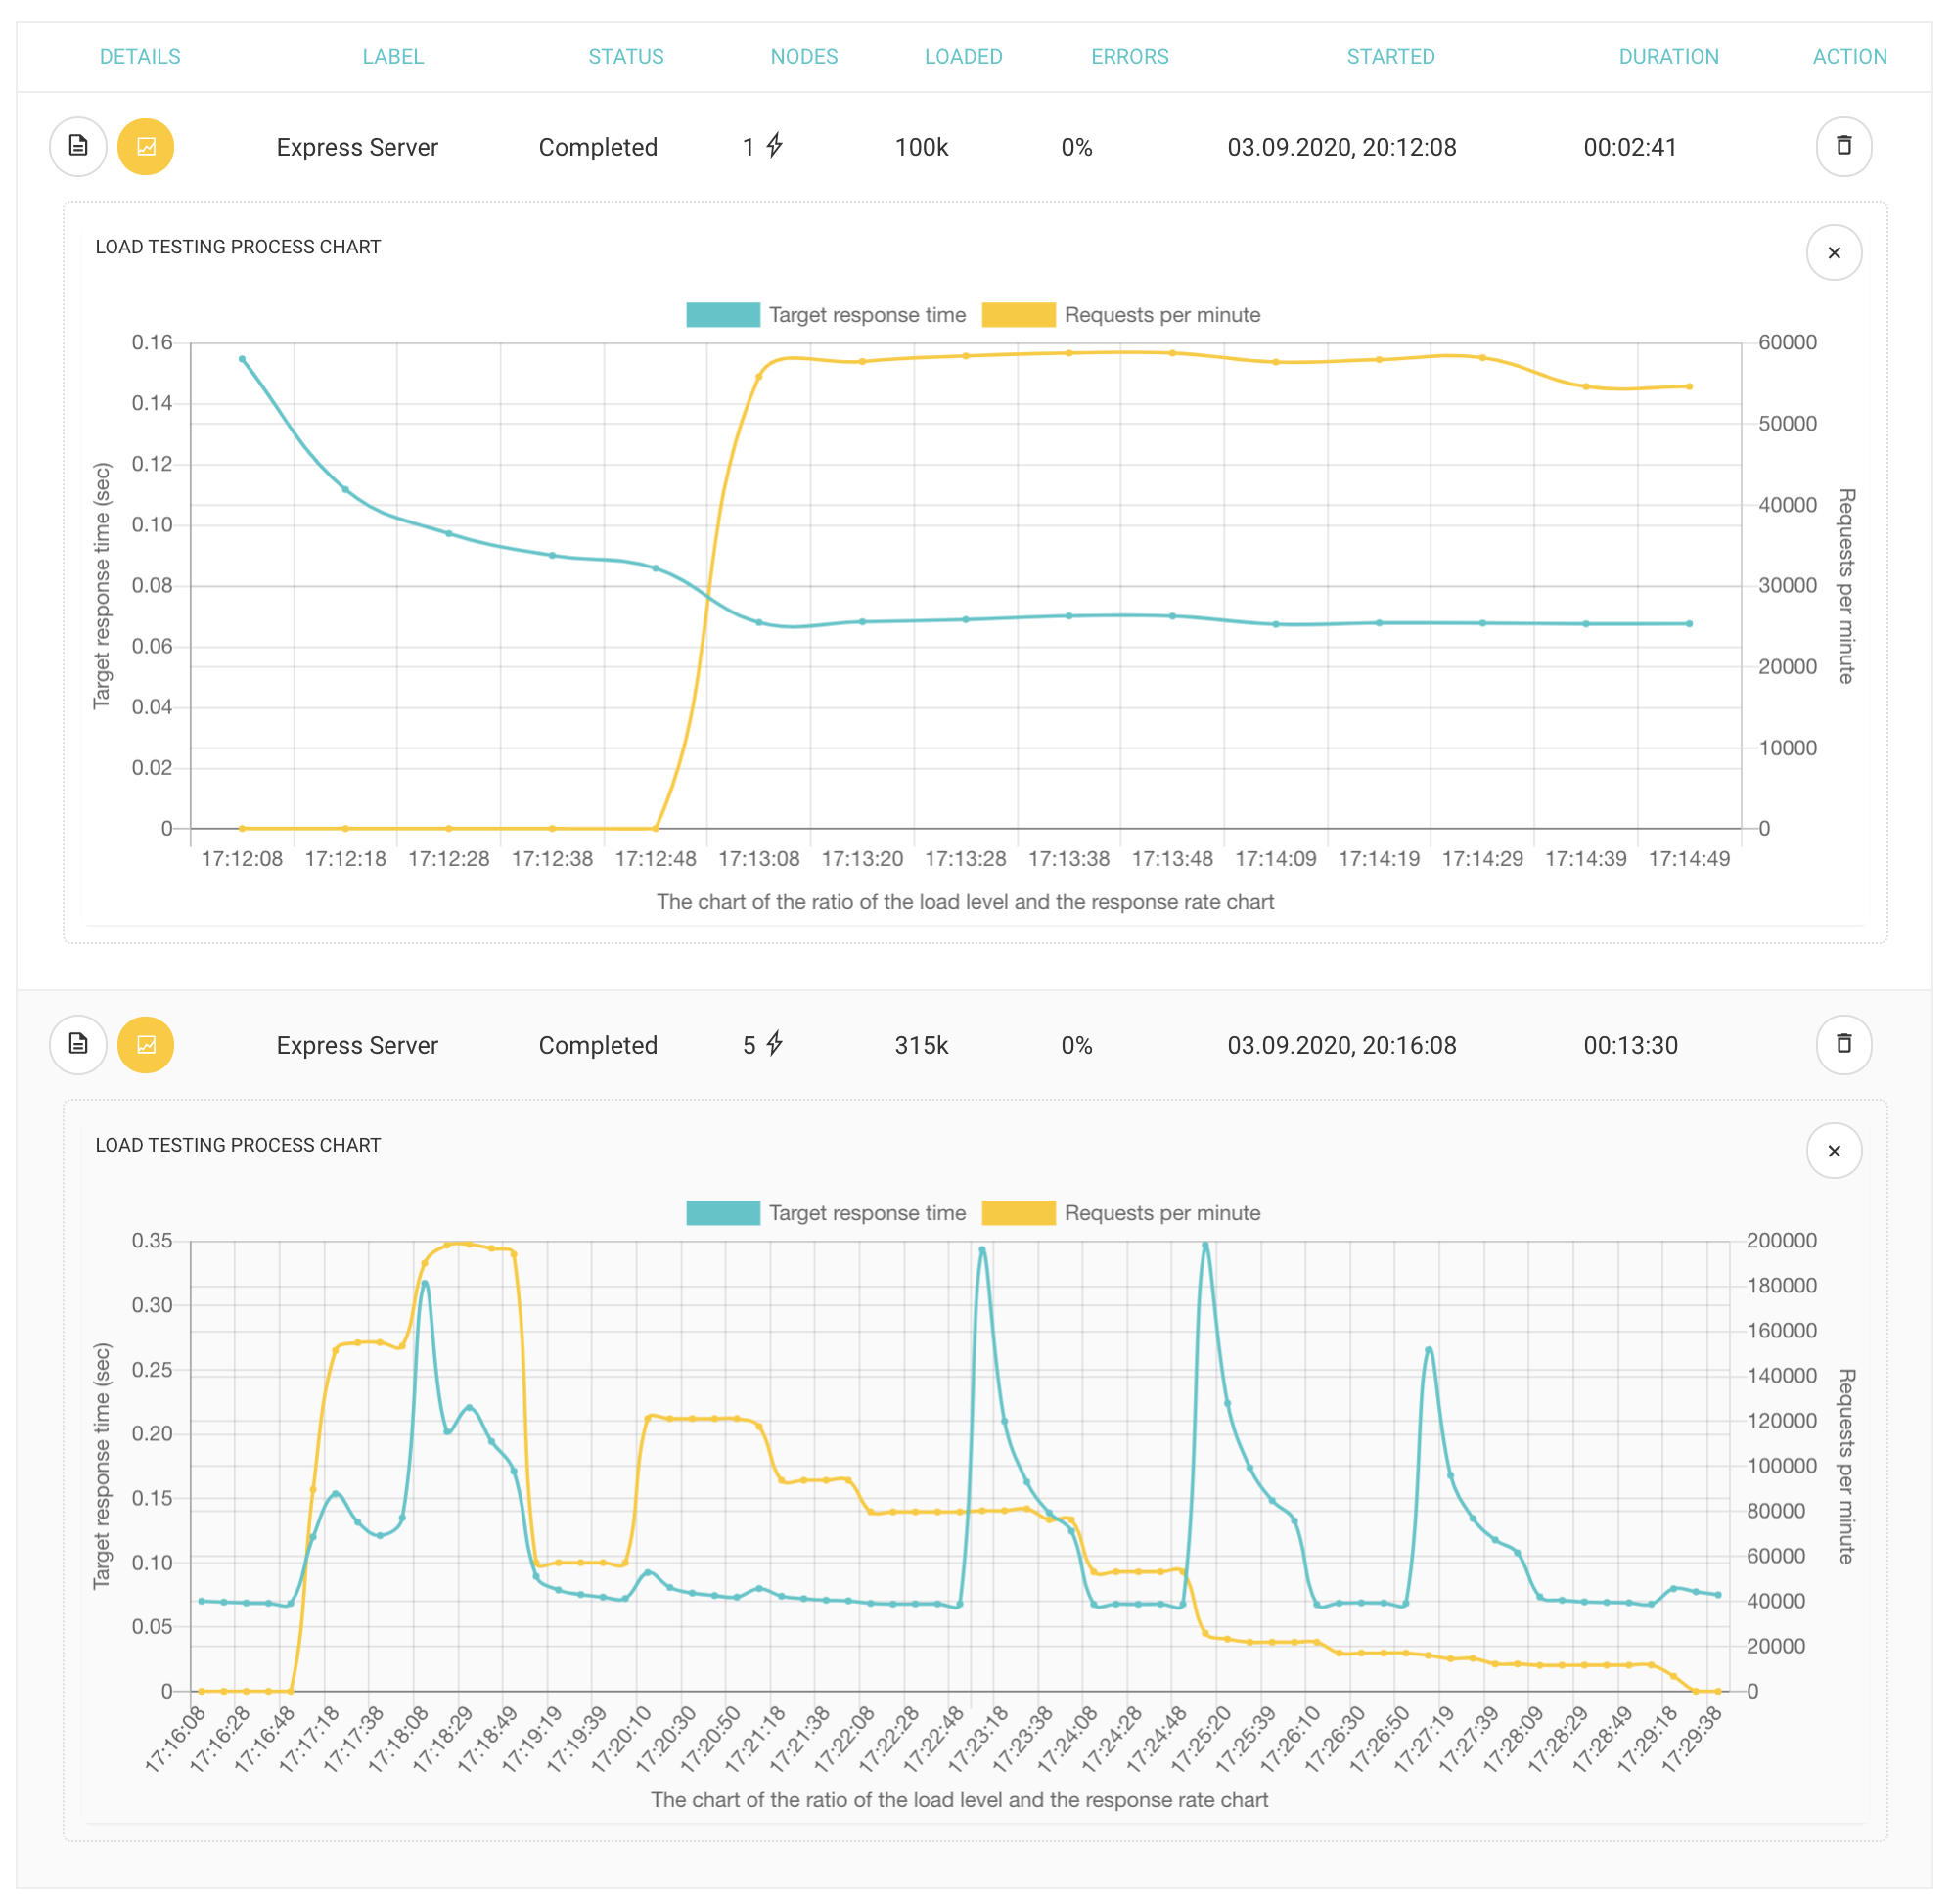Click start time 03.09.2020, 20:12:08
1953x1904 pixels.
1342,148
